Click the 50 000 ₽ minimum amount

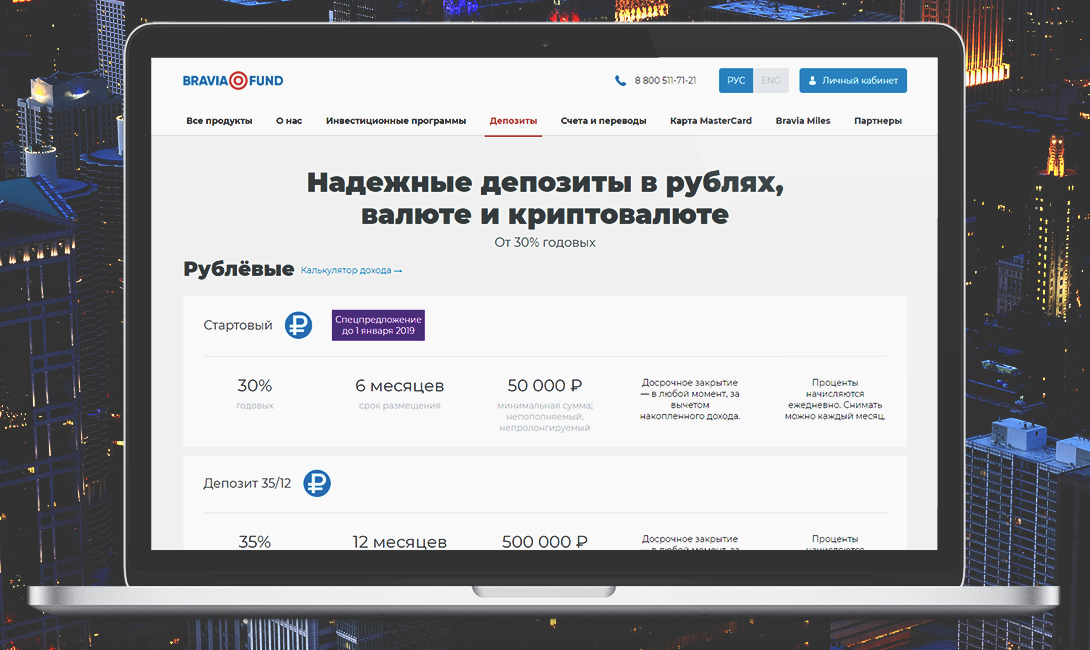[x=545, y=386]
